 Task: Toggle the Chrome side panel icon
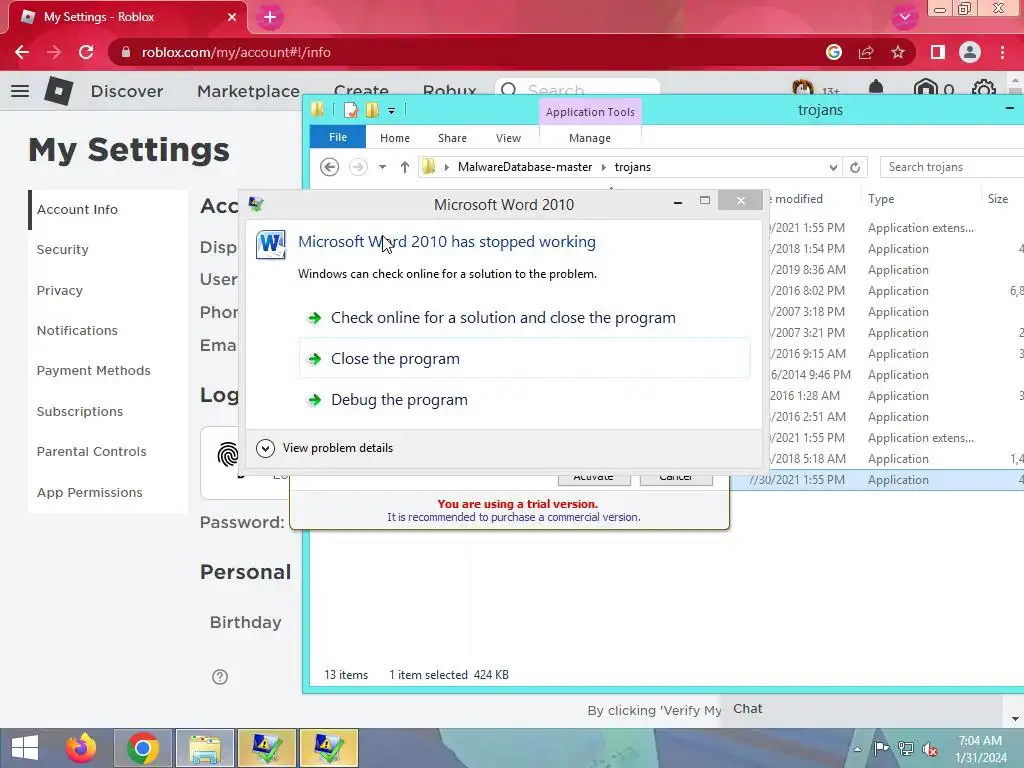pyautogui.click(x=938, y=52)
